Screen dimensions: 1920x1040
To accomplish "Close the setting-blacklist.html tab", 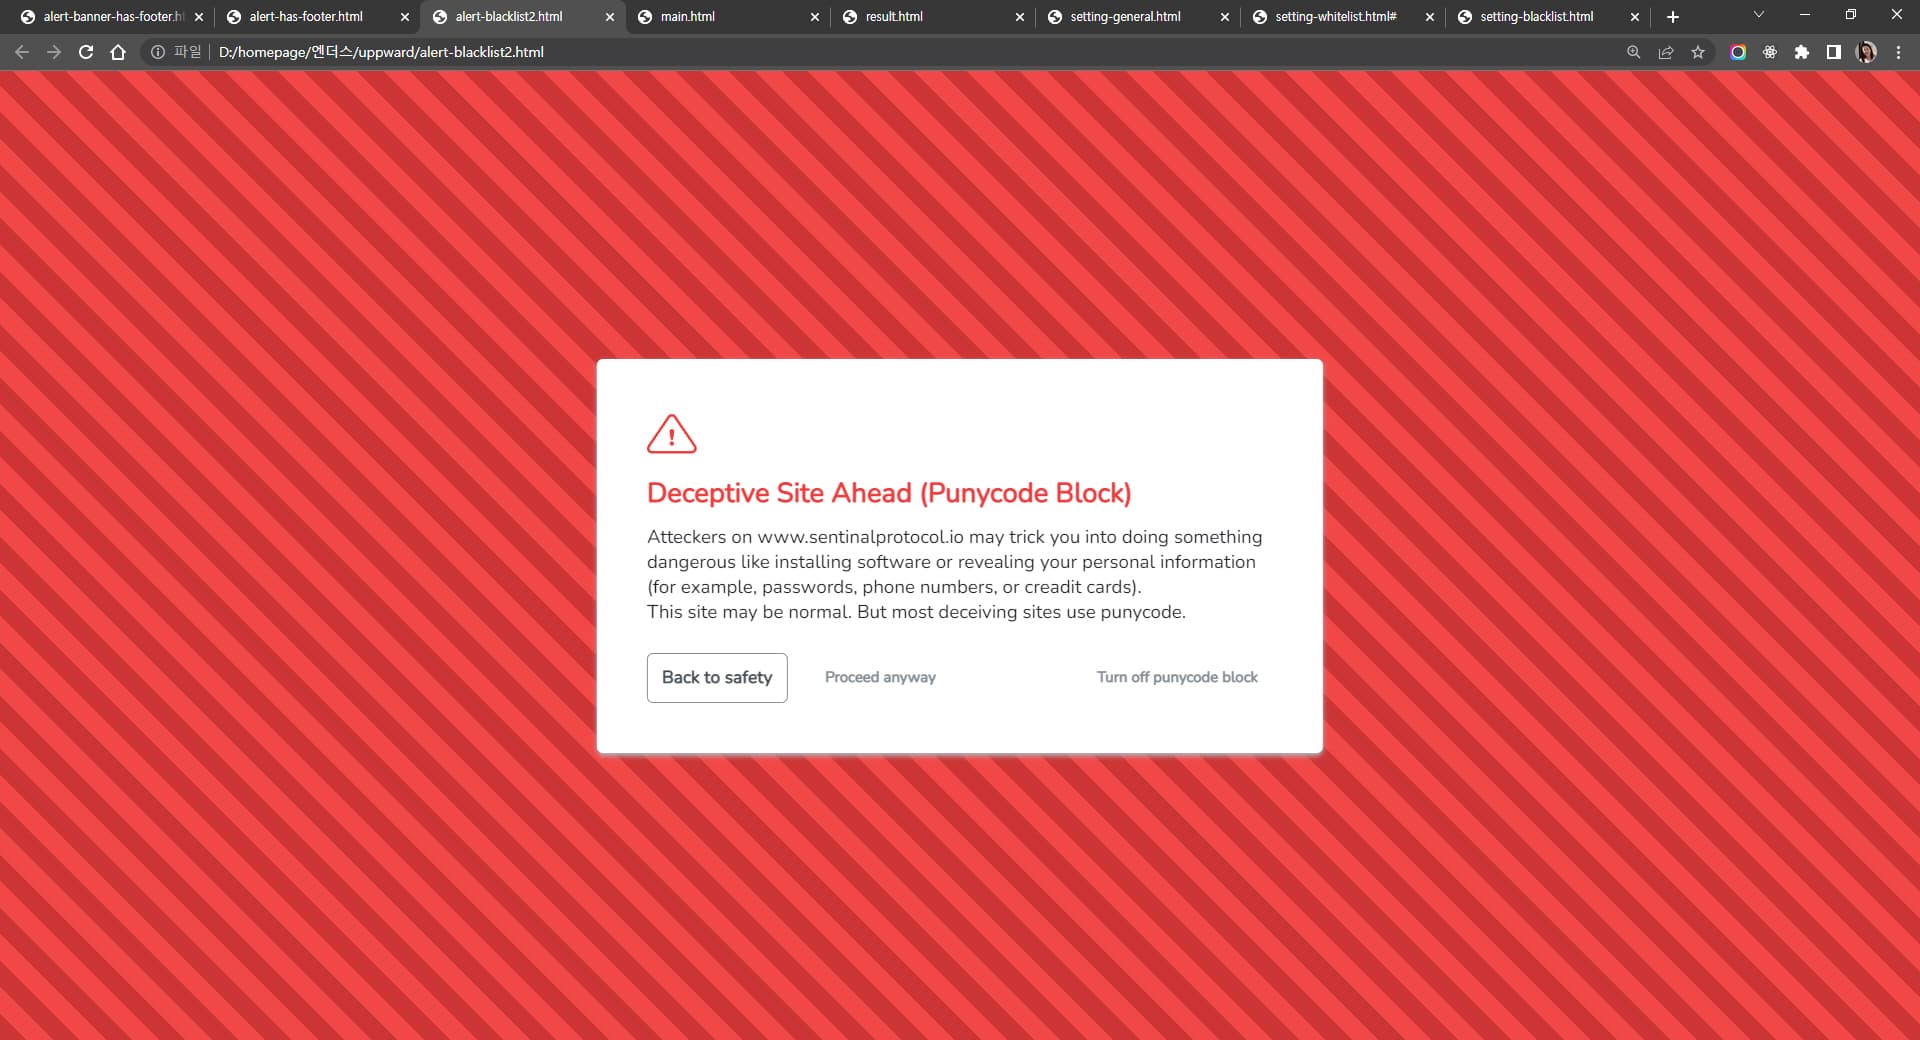I will coord(1635,17).
